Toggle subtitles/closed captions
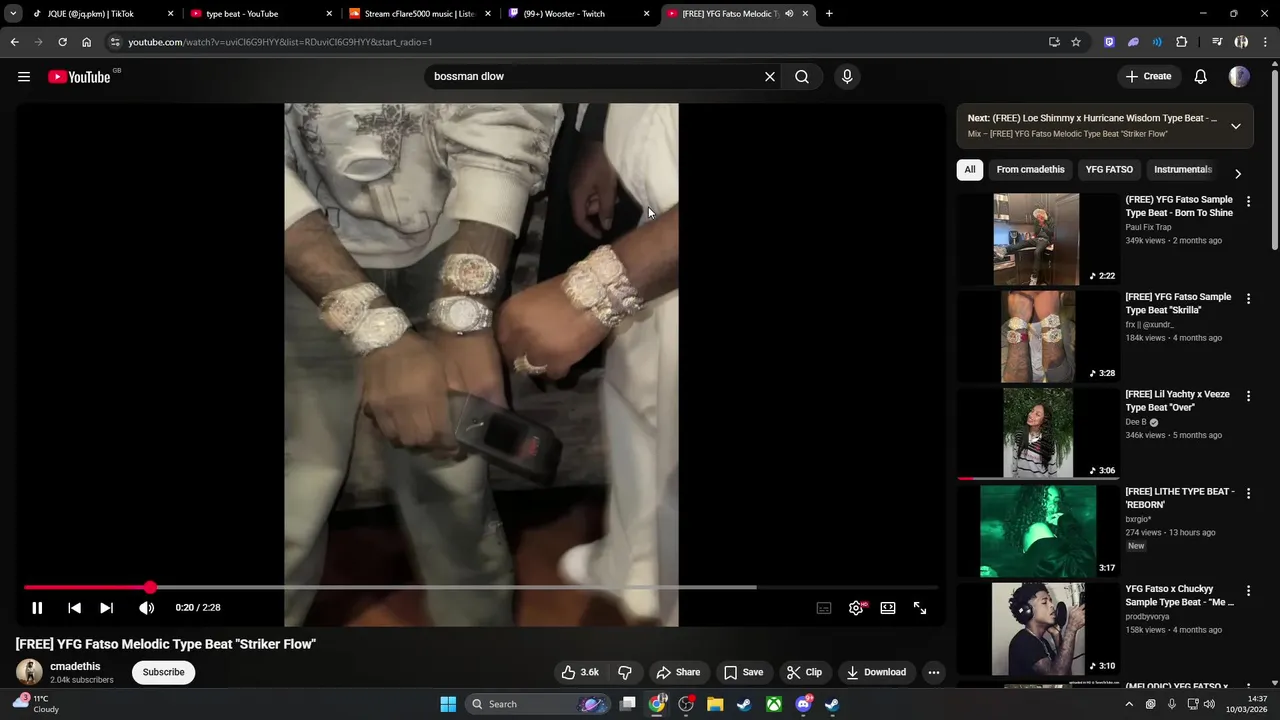This screenshot has width=1280, height=720. click(824, 608)
